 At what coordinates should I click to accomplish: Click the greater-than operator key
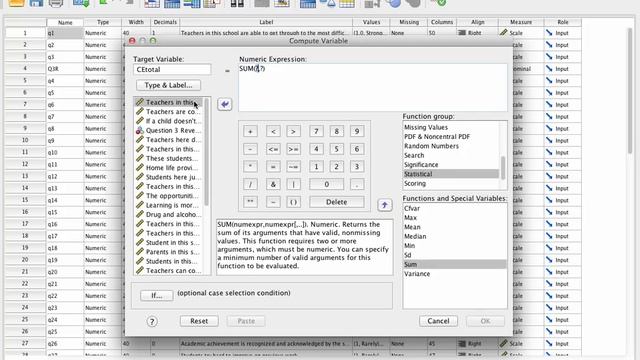coord(293,131)
